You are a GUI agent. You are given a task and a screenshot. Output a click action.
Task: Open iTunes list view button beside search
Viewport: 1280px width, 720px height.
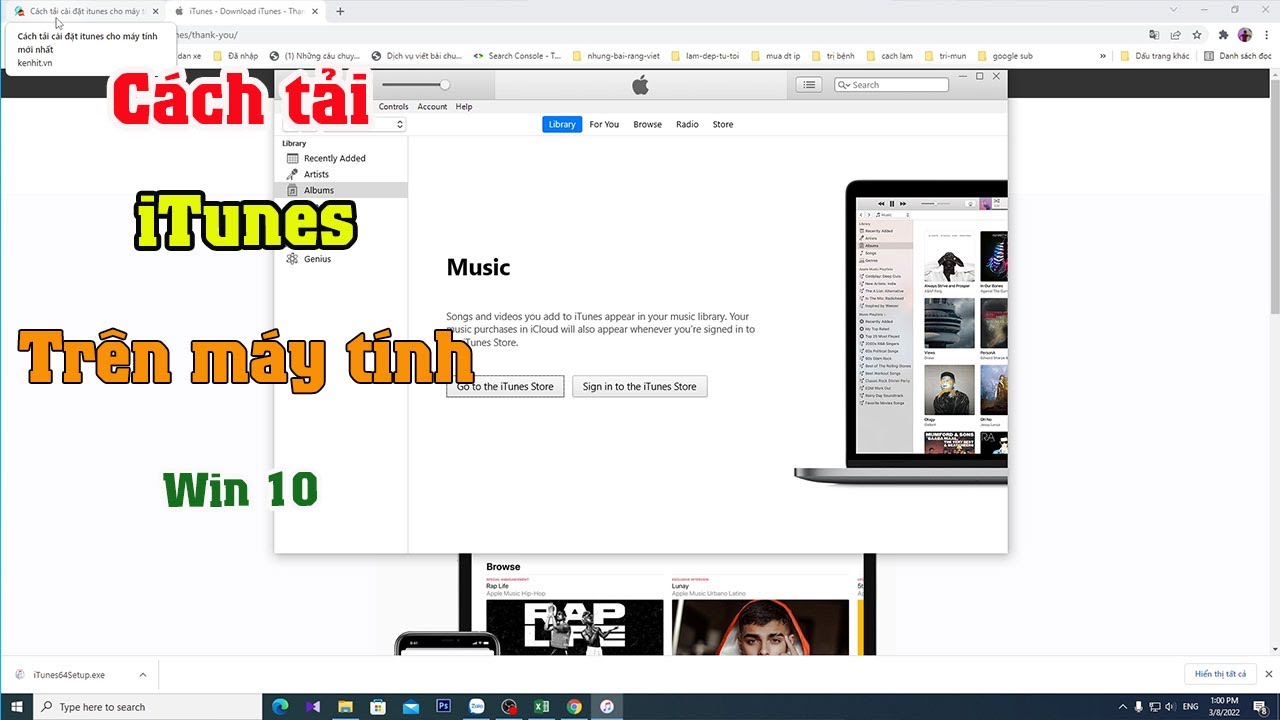[x=808, y=85]
